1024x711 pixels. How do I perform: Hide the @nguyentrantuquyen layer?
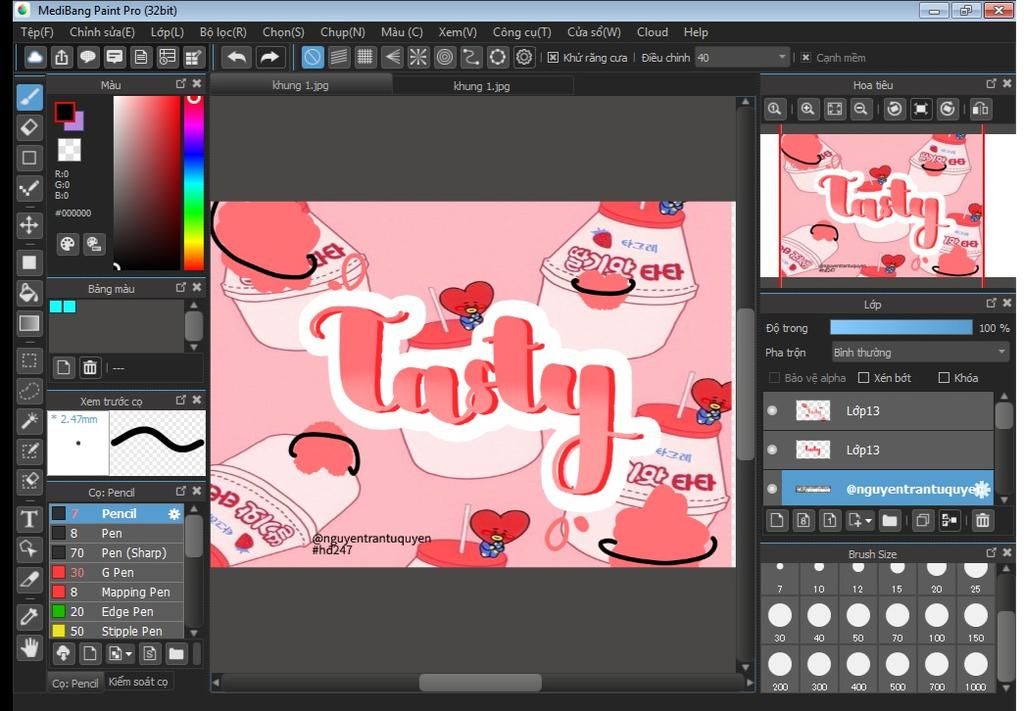coord(772,489)
